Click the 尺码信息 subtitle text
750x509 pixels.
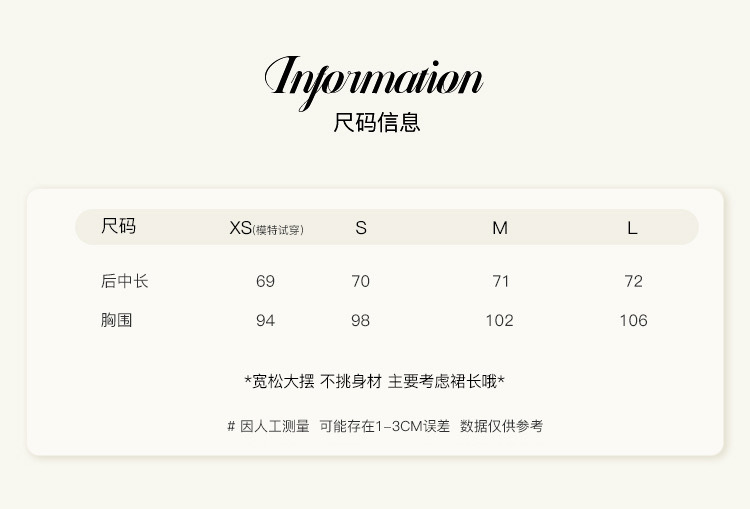pyautogui.click(x=376, y=122)
